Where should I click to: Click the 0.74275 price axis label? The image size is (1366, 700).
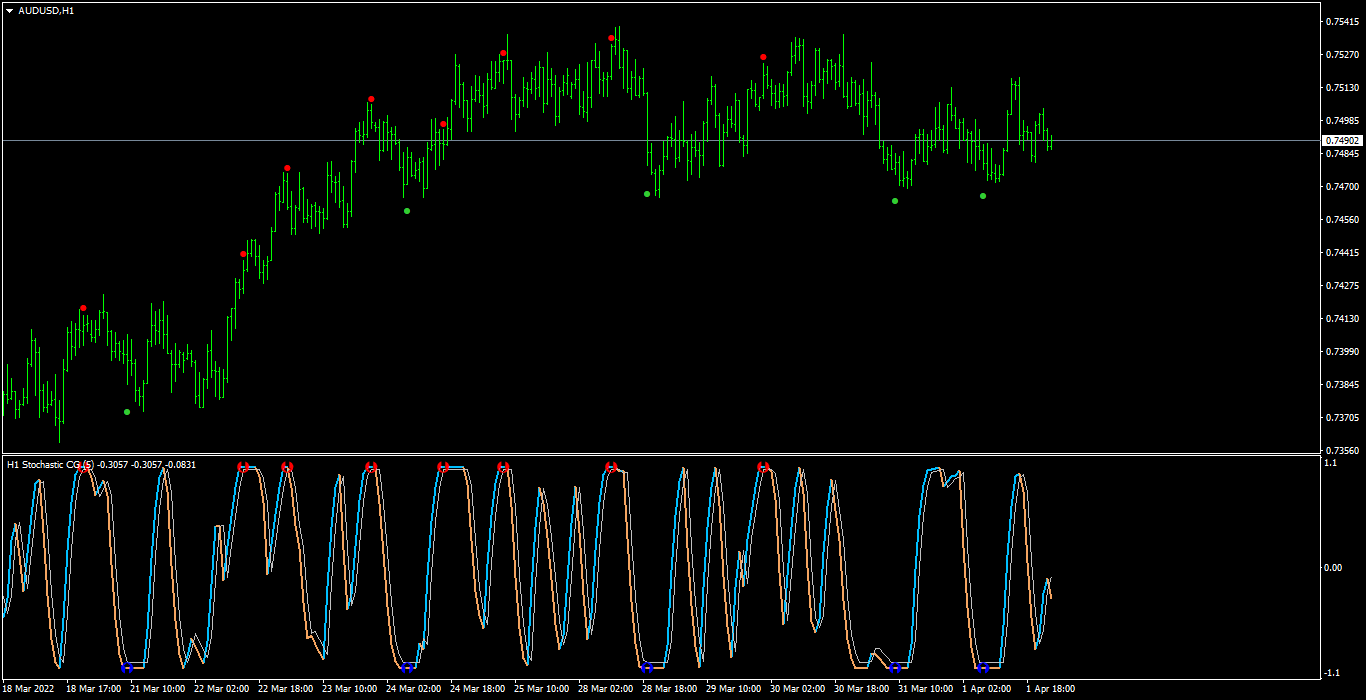pos(1341,286)
